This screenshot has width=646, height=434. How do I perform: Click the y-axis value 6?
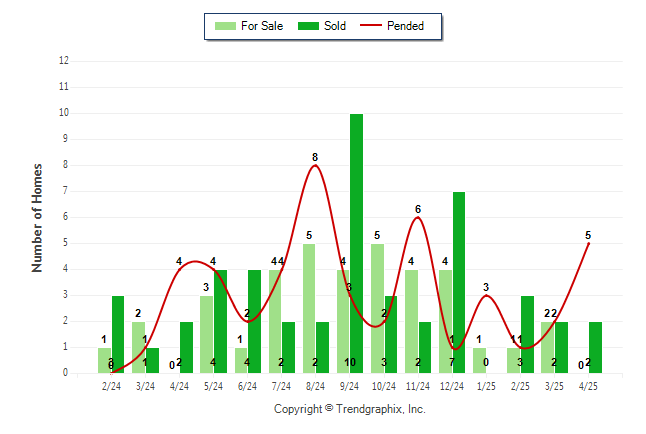pyautogui.click(x=65, y=217)
